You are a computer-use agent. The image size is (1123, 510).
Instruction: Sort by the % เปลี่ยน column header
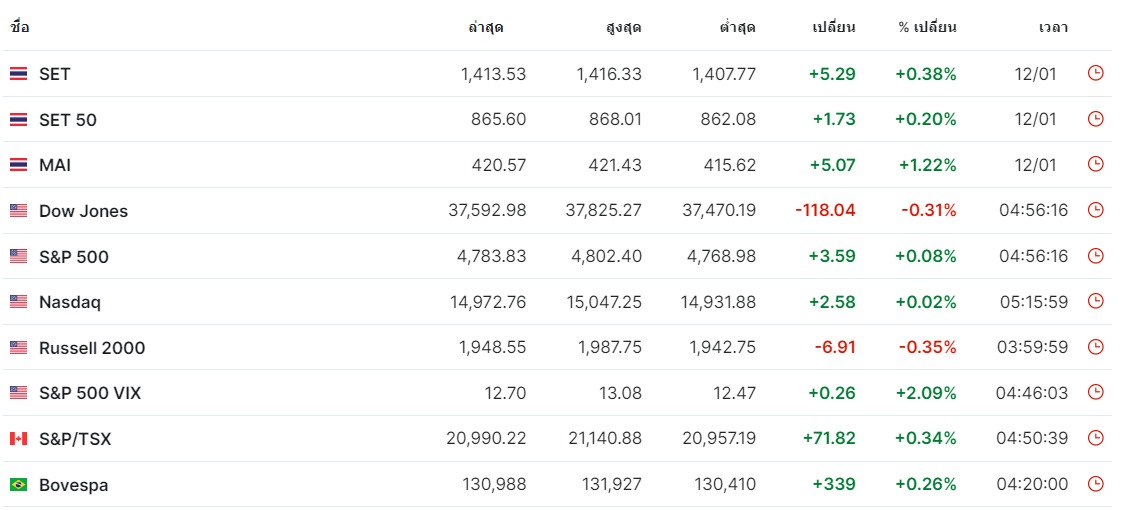927,28
